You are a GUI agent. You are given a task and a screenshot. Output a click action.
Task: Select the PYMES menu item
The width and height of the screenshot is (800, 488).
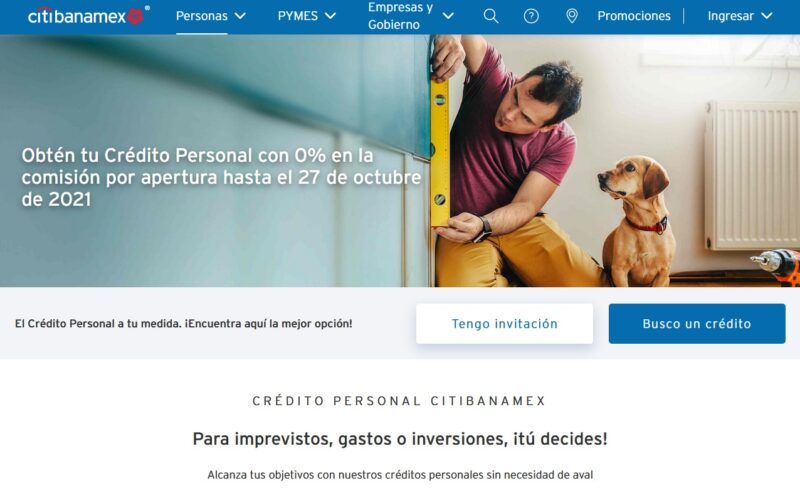[297, 16]
